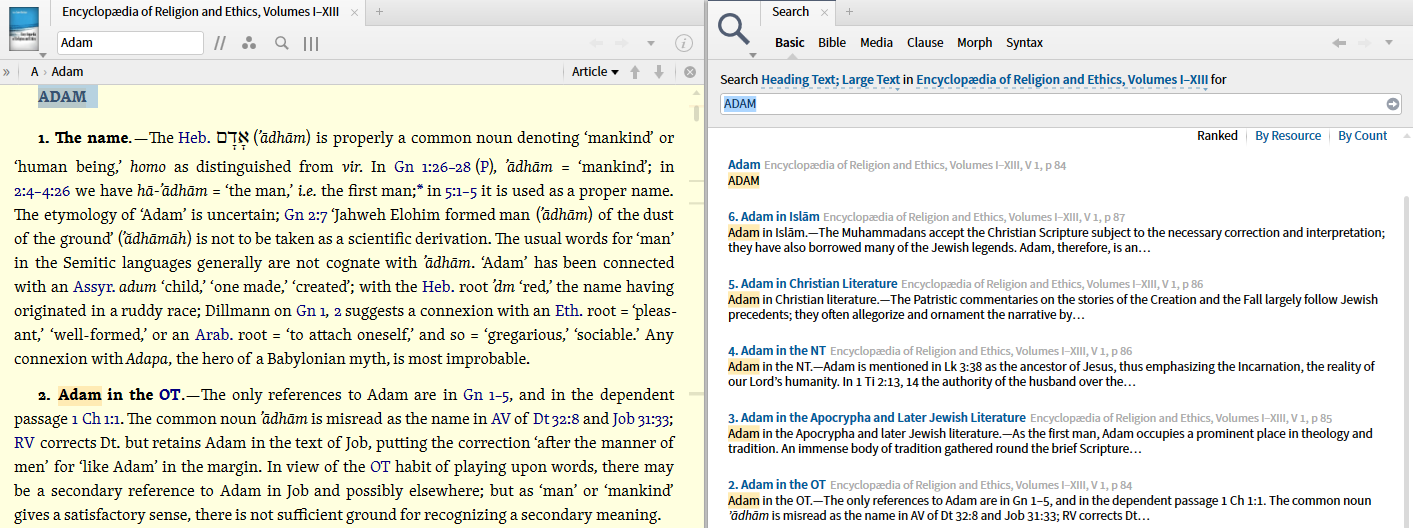The height and width of the screenshot is (528, 1413).
Task: Open the resource selector dropdown in Search
Action: (1062, 80)
